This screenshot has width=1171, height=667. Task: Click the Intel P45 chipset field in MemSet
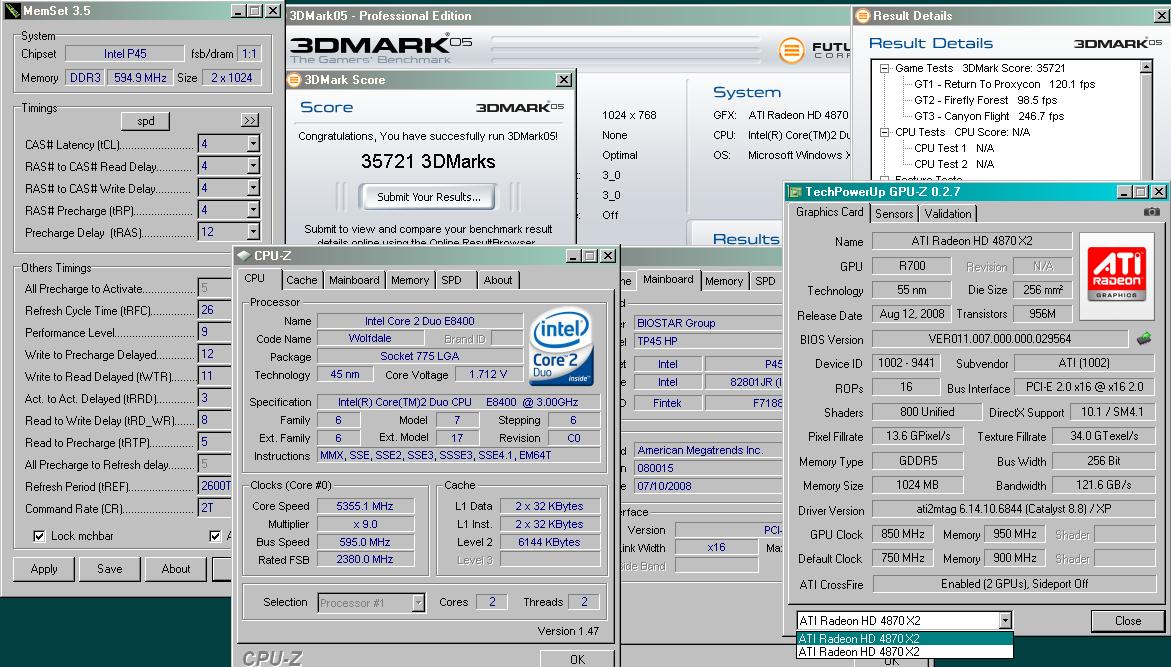pos(125,53)
